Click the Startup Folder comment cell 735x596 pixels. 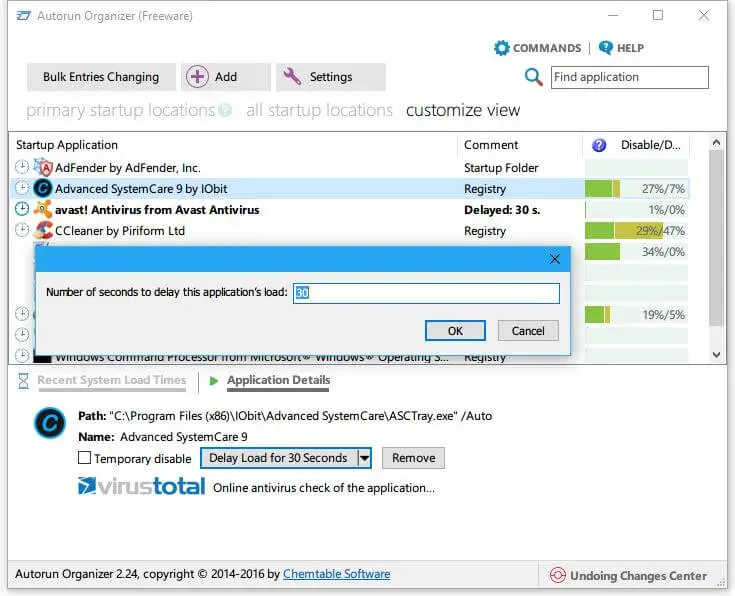pos(501,168)
